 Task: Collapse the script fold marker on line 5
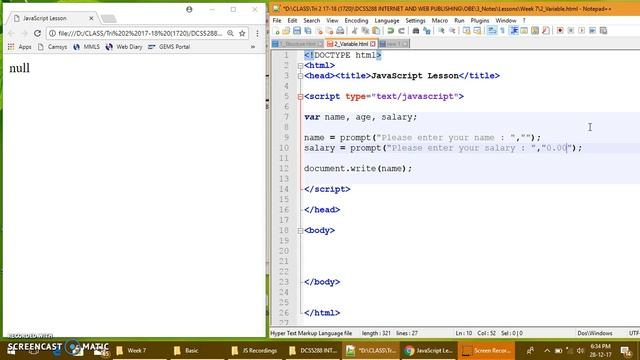point(300,97)
